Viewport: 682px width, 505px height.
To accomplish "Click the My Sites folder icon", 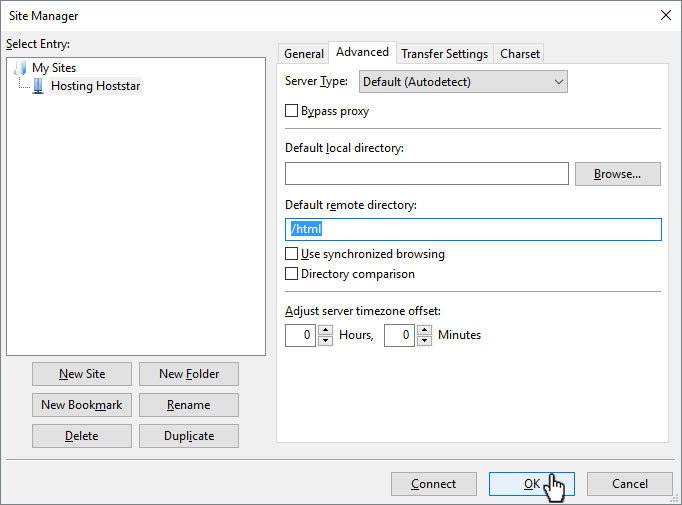I will click(20, 68).
